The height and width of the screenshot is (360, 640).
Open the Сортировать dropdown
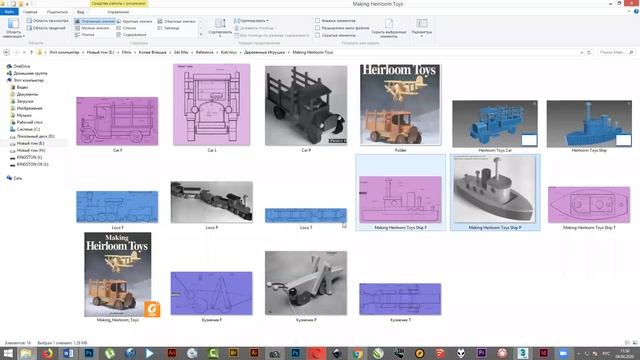[x=220, y=28]
